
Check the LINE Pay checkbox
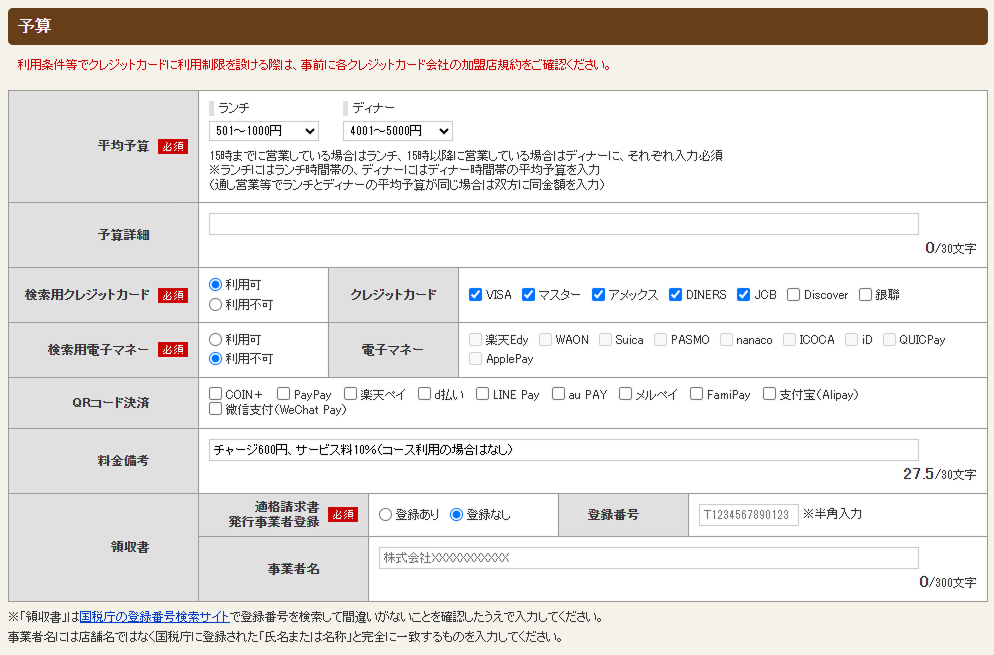coord(482,394)
